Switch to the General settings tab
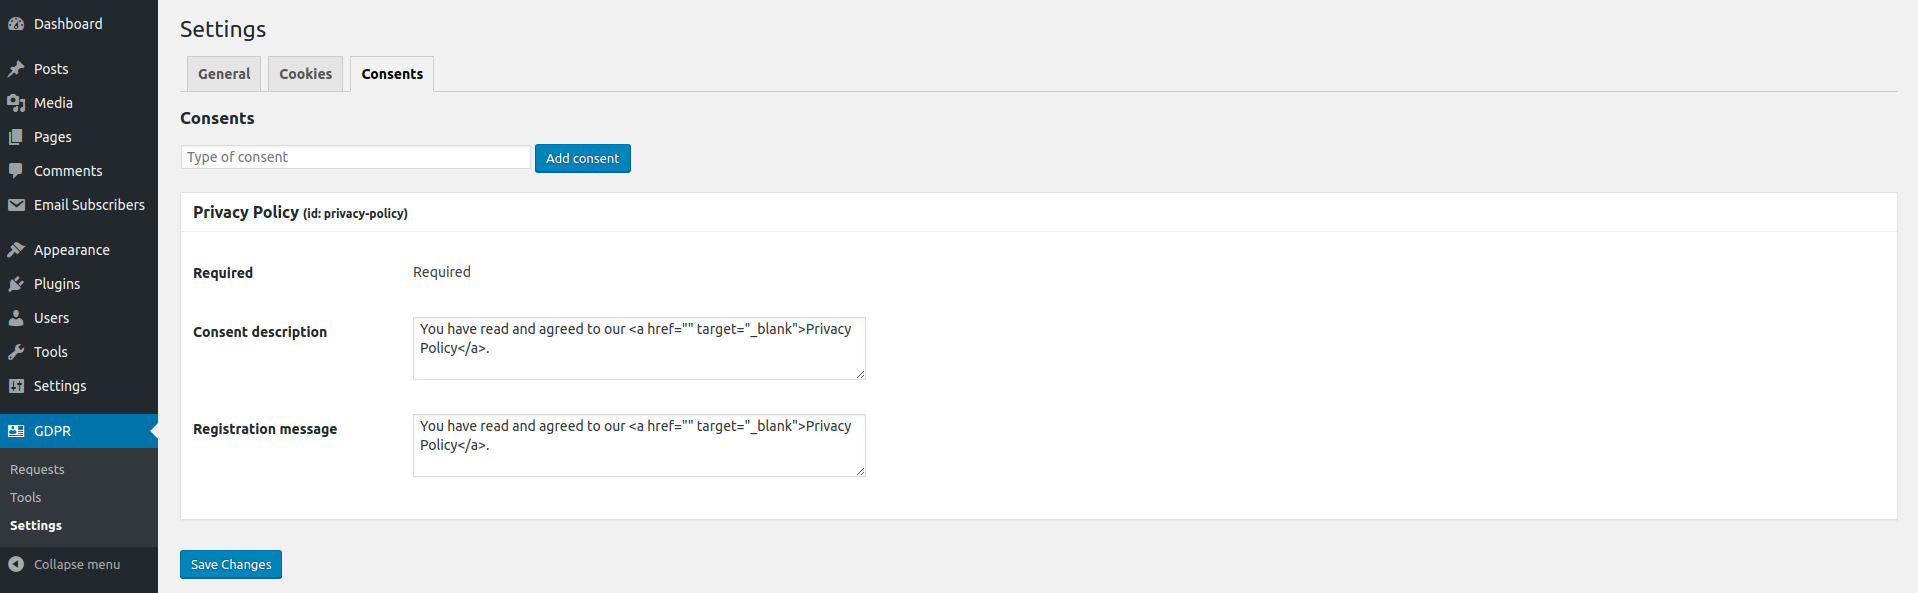The image size is (1918, 593). click(224, 74)
